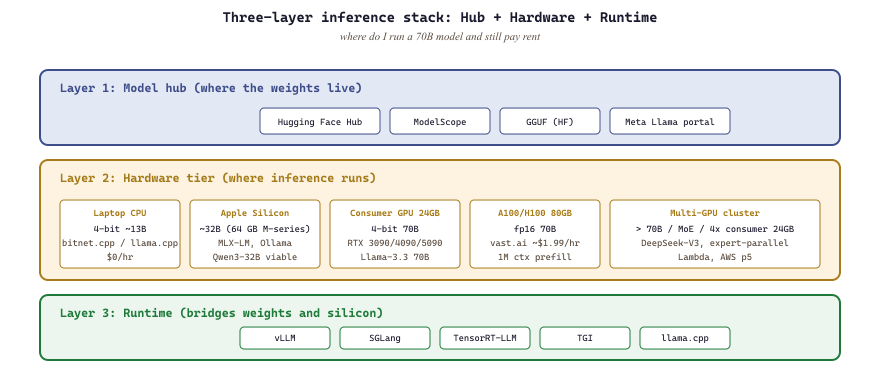Click 'RTX 3090/4090/5090' text
This screenshot has height=380, width=880.
click(x=395, y=243)
